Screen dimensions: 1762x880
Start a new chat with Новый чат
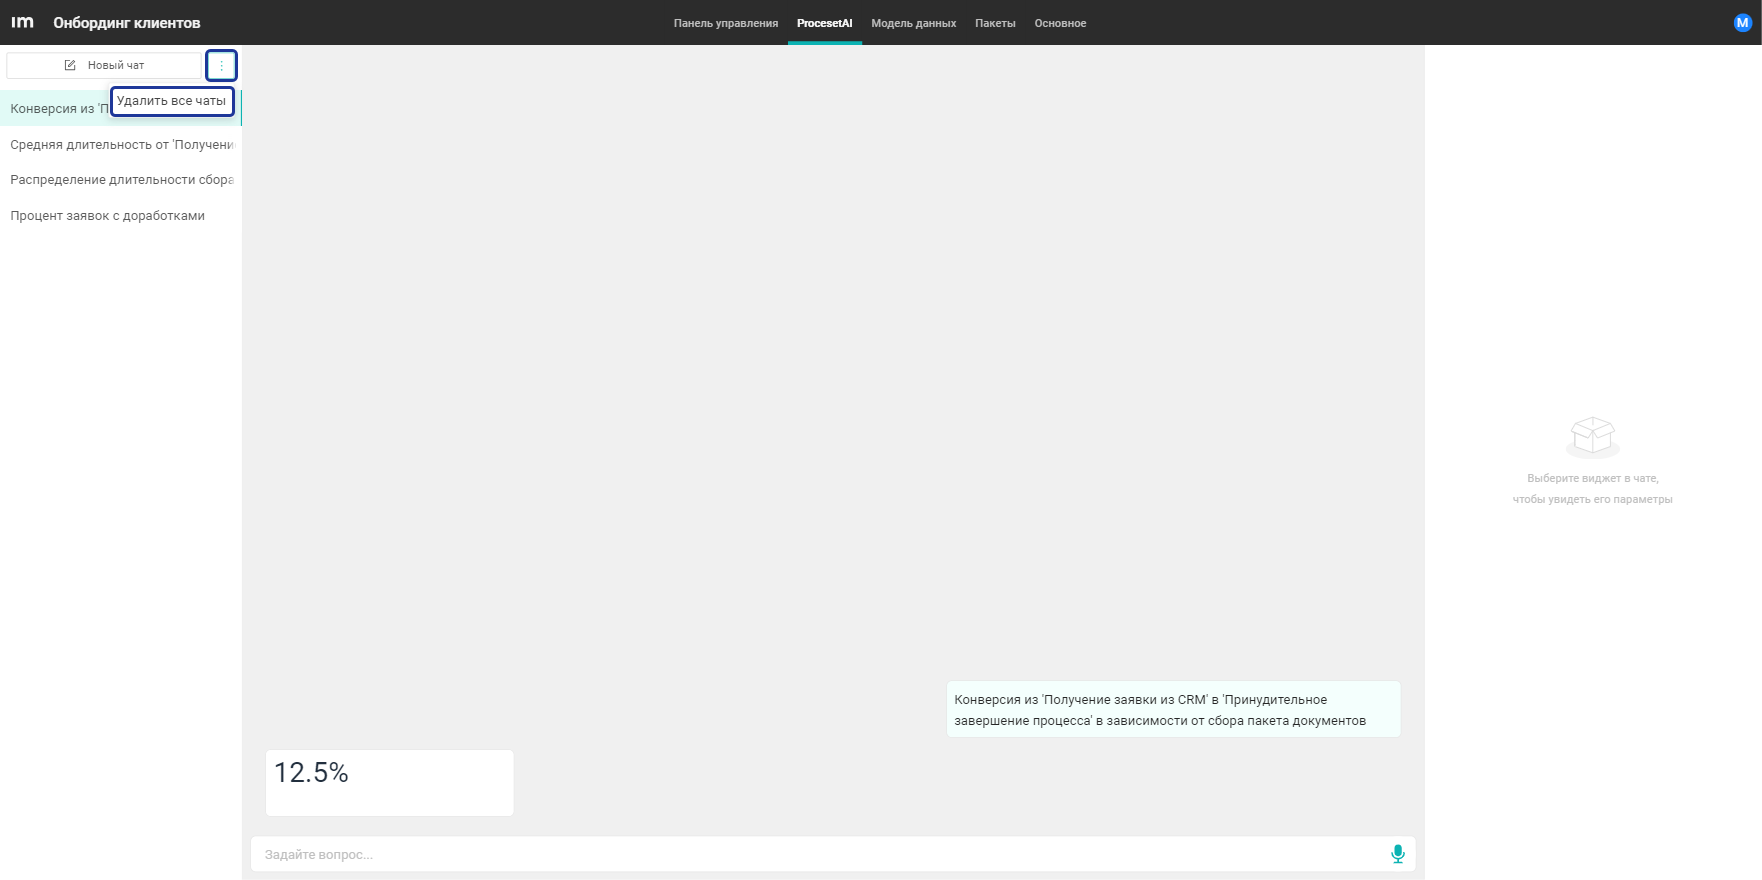[104, 65]
